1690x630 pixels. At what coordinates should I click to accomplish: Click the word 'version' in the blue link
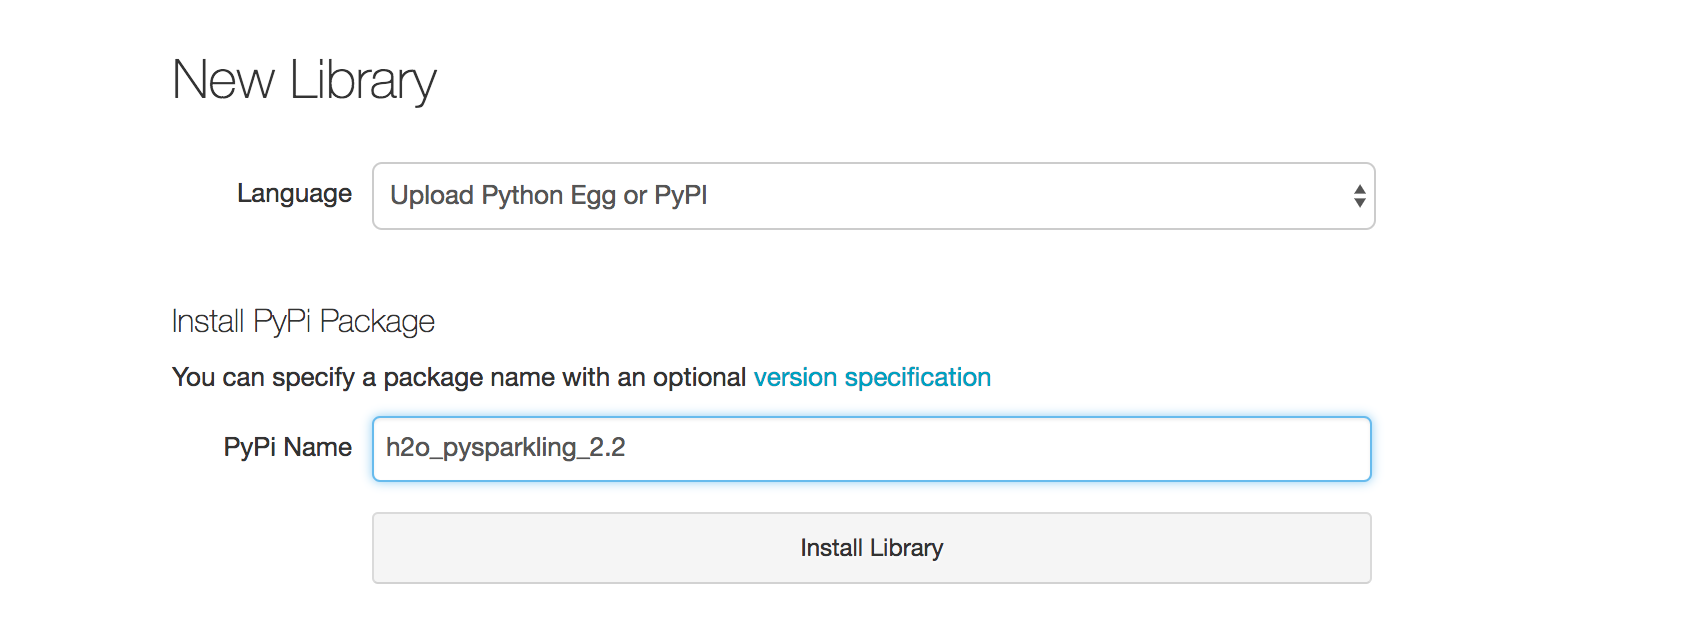pos(795,377)
